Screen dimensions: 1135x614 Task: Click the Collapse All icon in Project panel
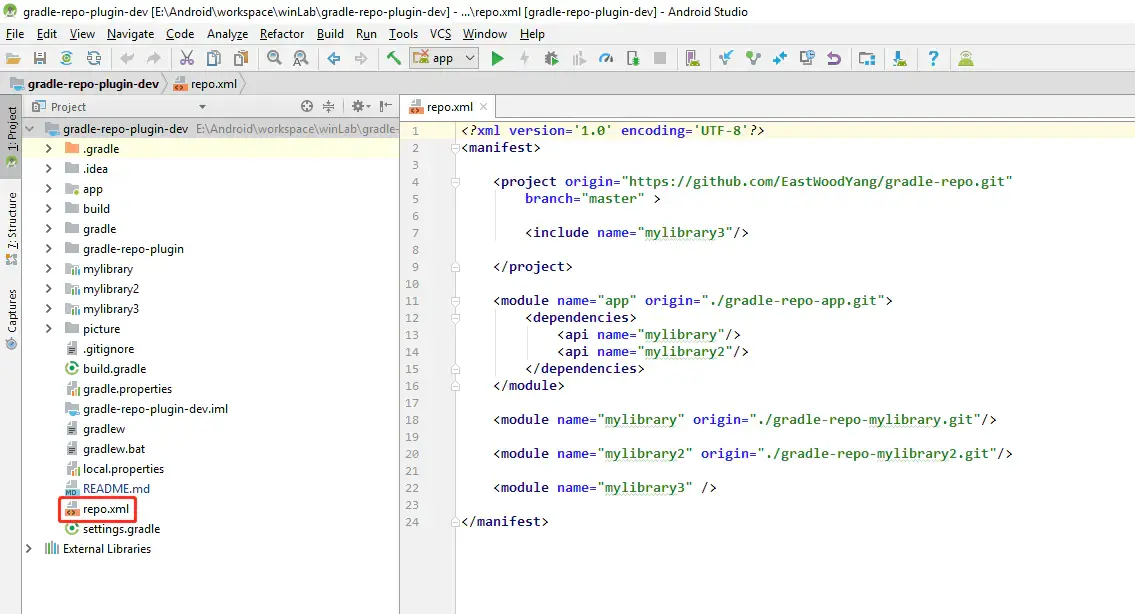(329, 106)
